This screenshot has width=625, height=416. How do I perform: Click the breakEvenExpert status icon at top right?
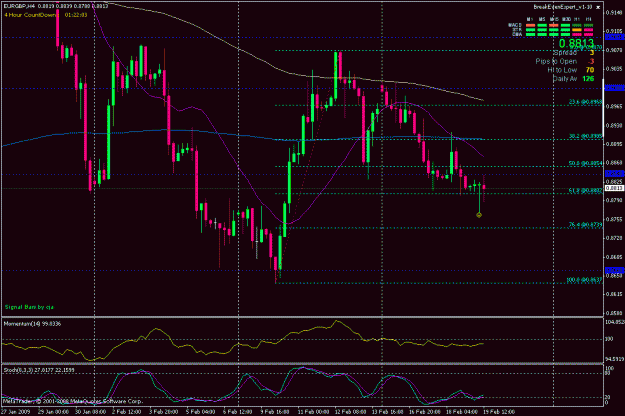pos(598,7)
